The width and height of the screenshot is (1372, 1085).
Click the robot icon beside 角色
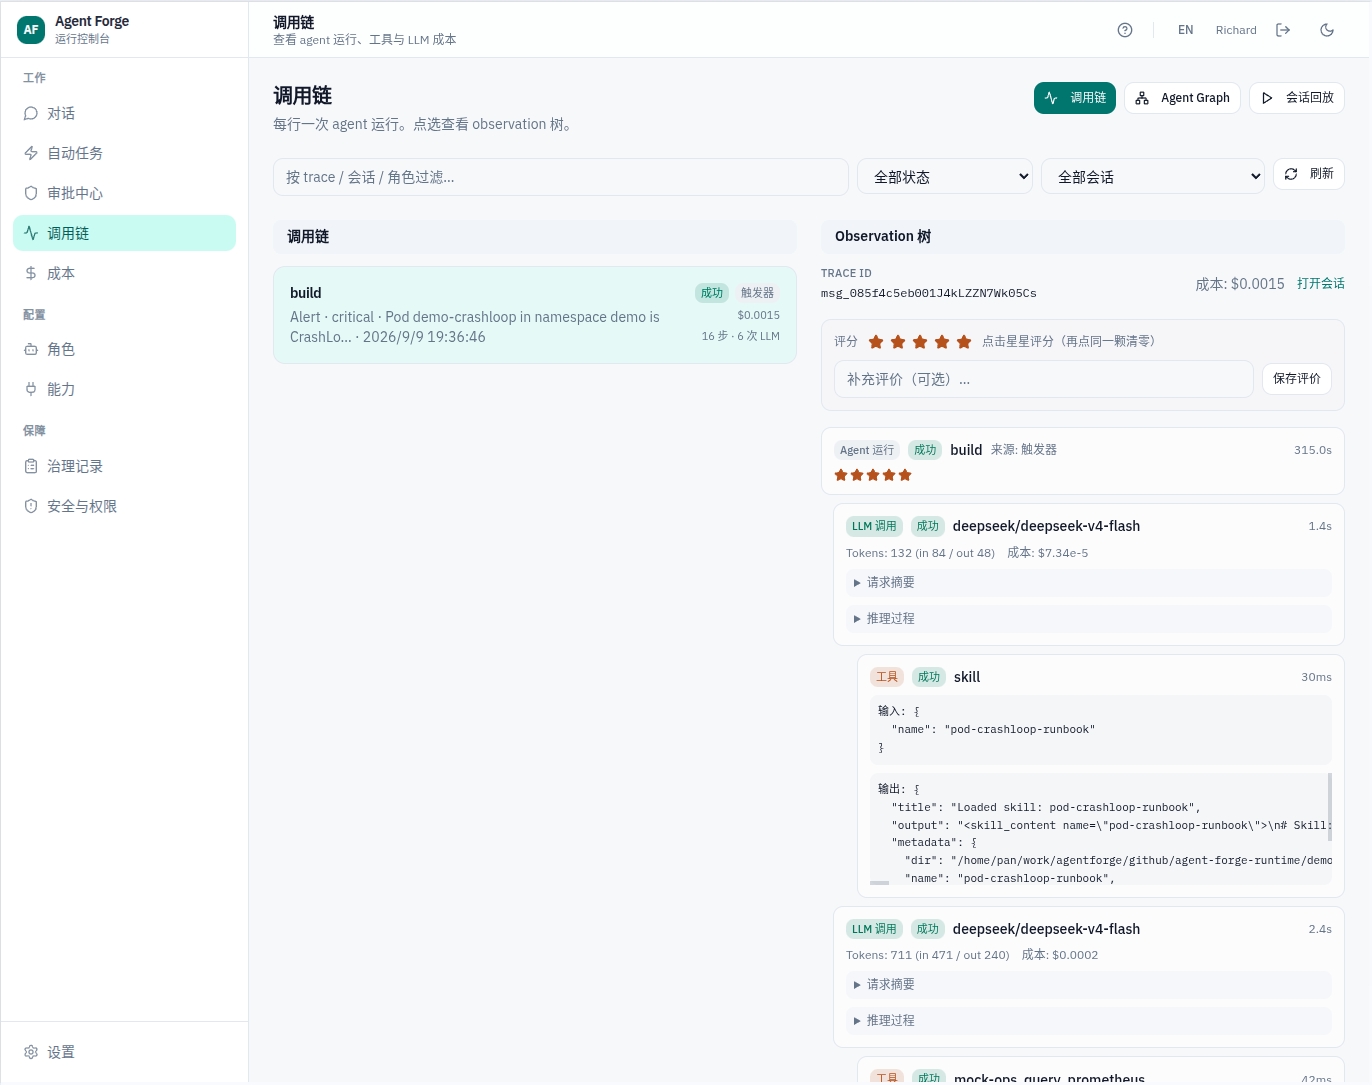pyautogui.click(x=31, y=349)
